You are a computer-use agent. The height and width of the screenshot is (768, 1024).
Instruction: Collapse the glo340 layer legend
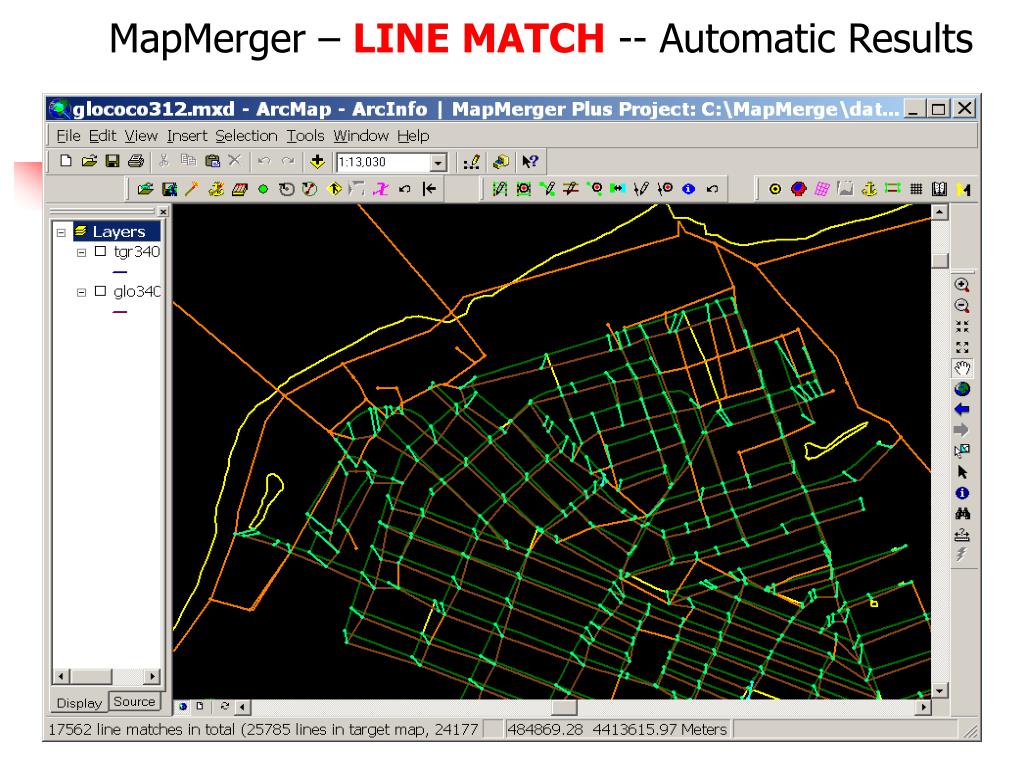click(x=82, y=292)
